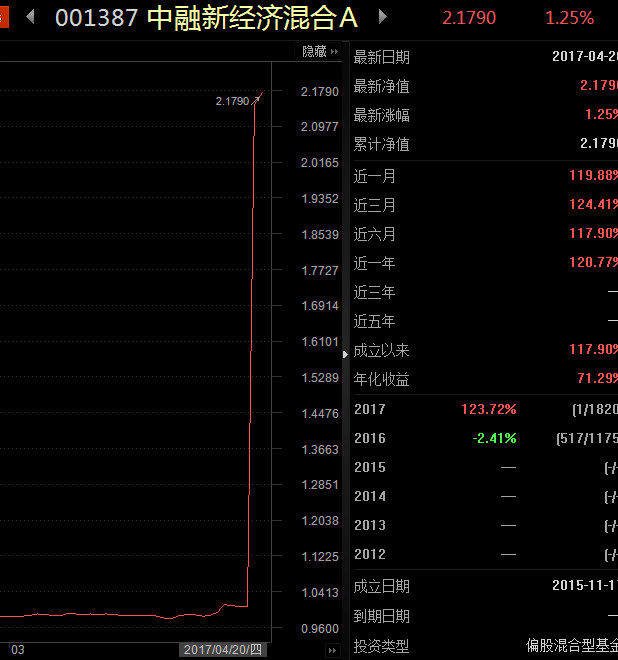This screenshot has width=618, height=660.
Task: Click the 成立日期 row label
Action: point(381,586)
